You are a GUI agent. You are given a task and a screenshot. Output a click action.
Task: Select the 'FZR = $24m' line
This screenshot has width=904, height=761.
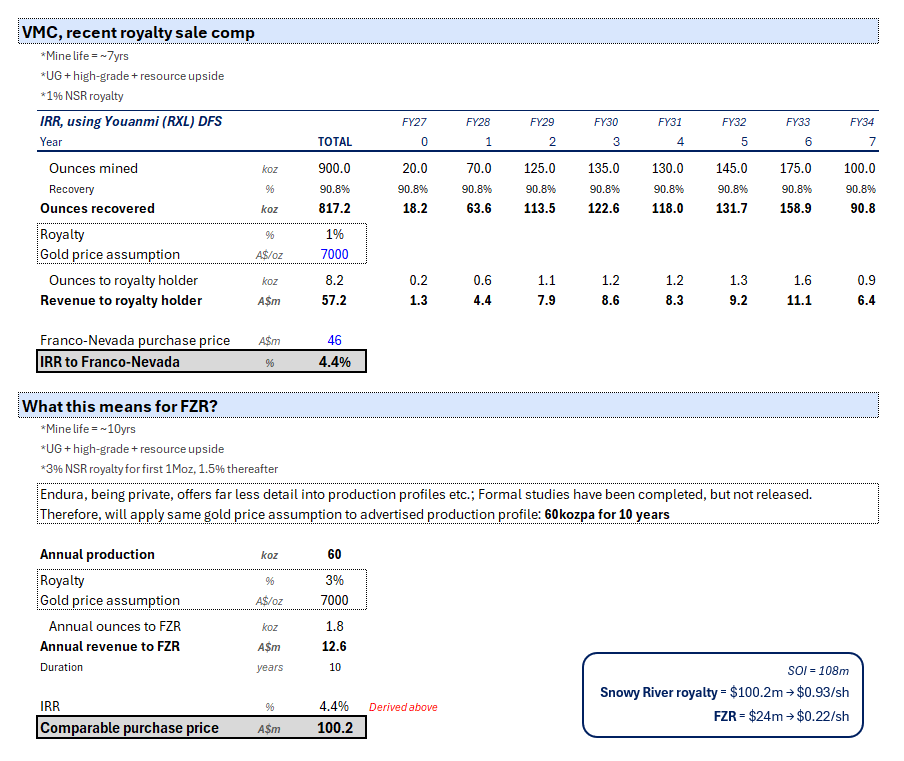[x=781, y=717]
